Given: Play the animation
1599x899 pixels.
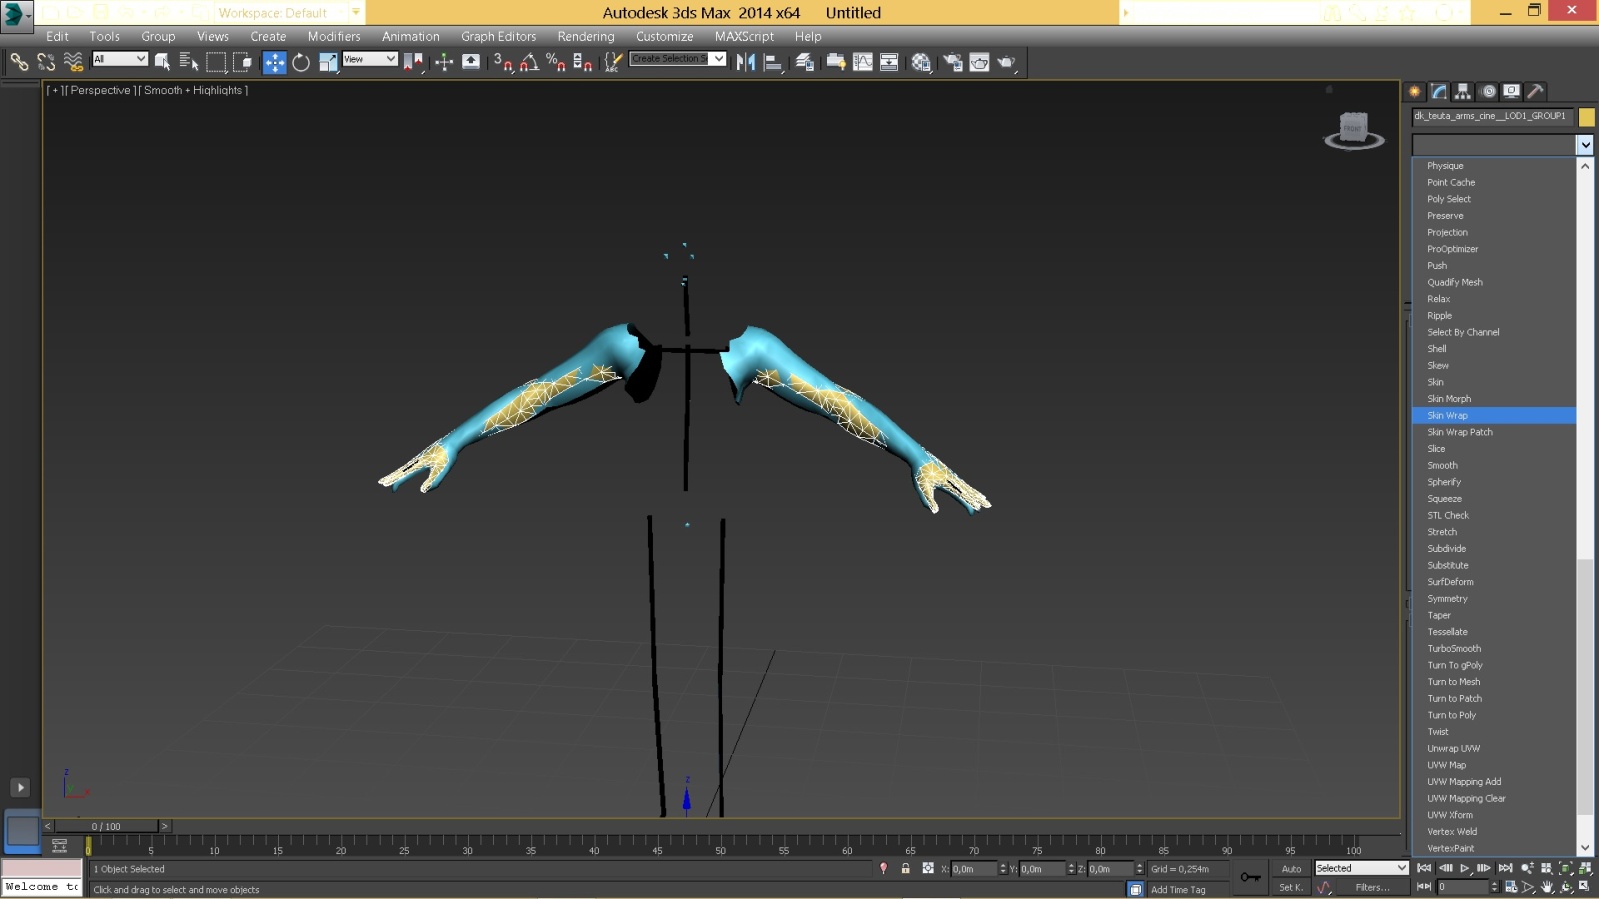Looking at the screenshot, I should (1465, 868).
